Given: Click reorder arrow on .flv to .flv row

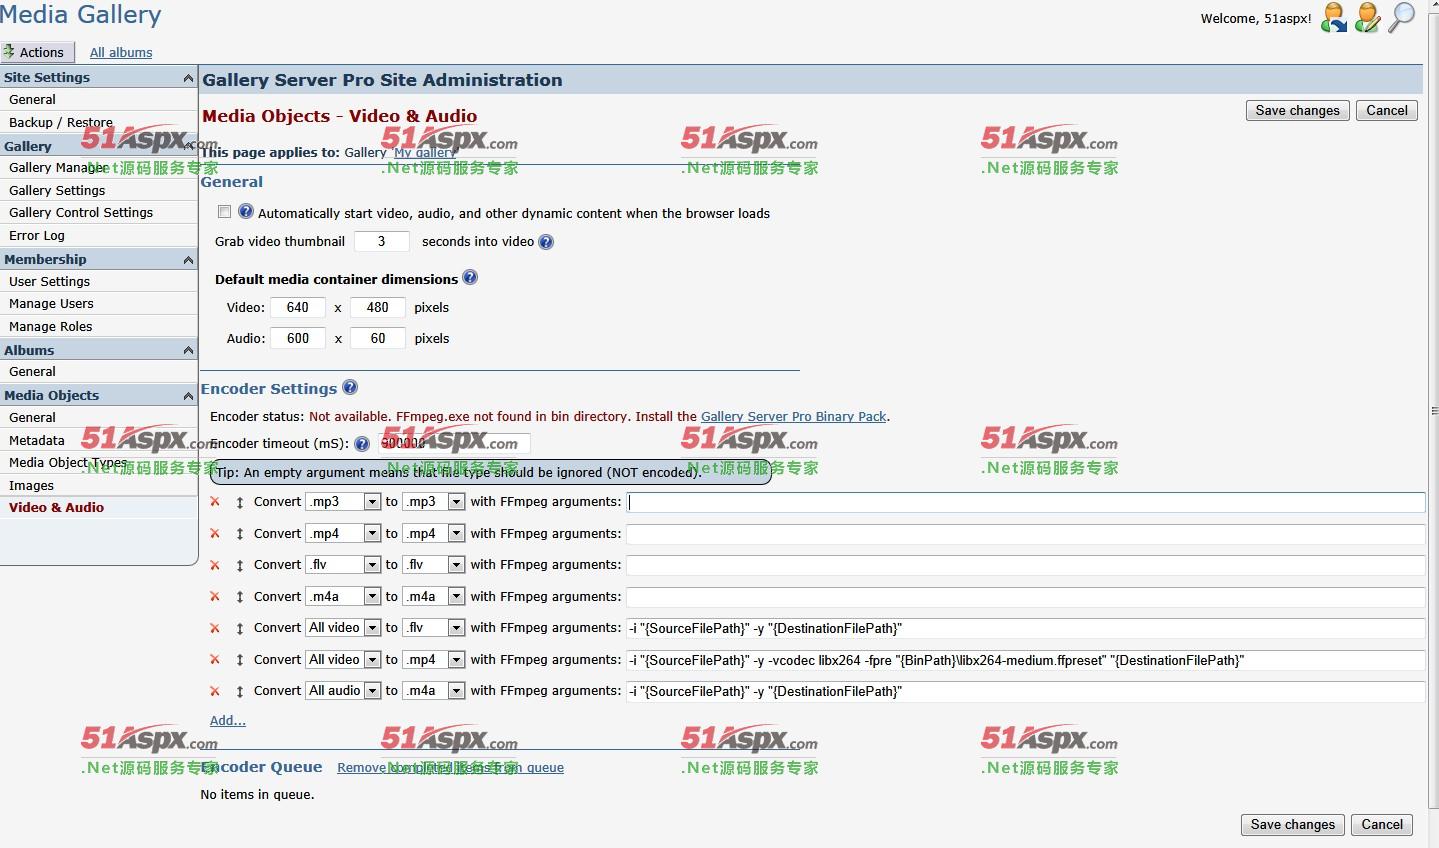Looking at the screenshot, I should [x=240, y=565].
